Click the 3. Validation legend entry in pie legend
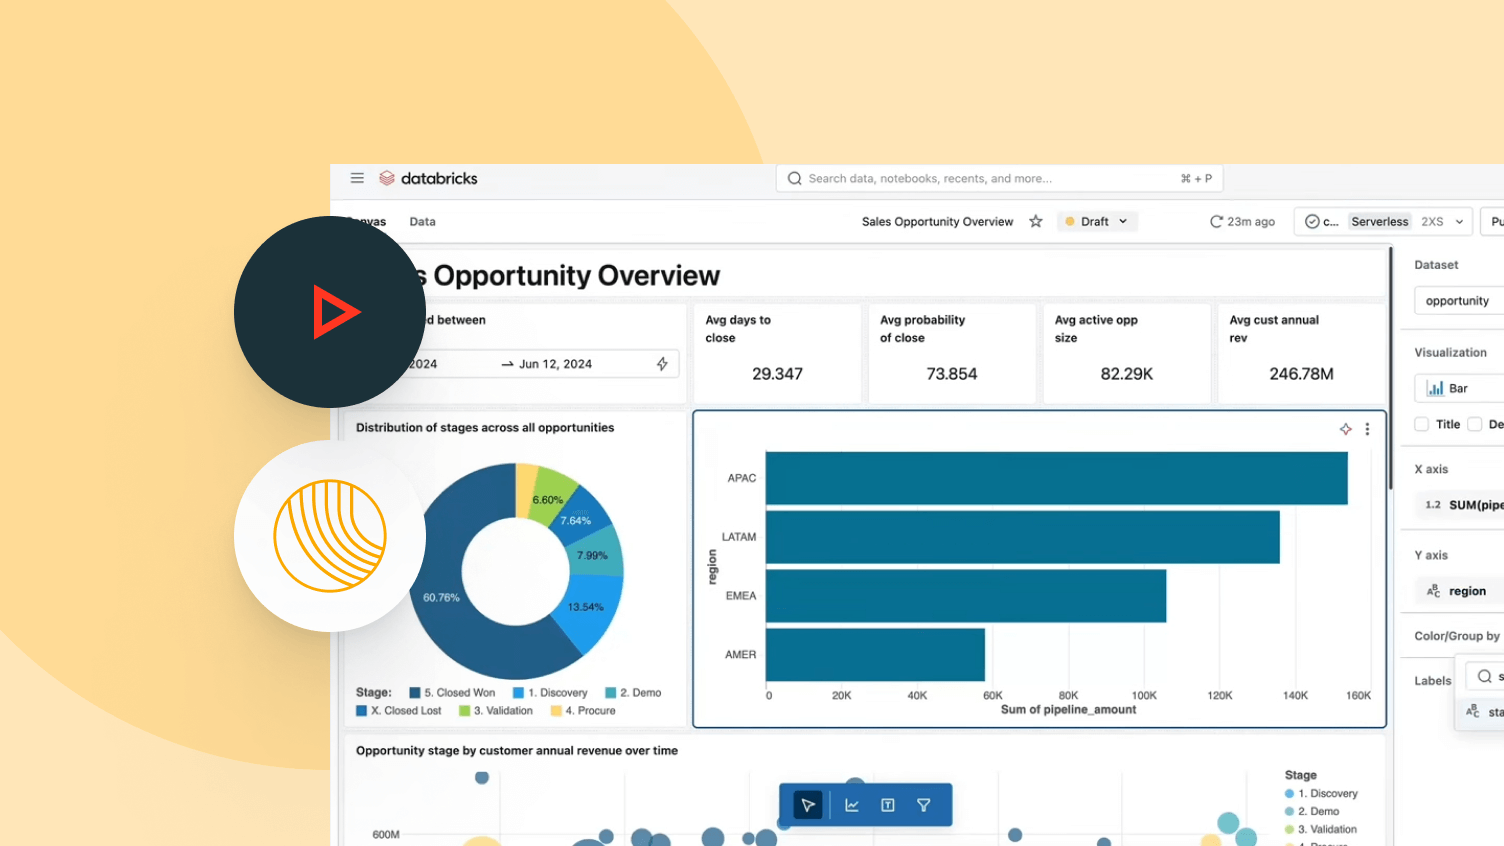 pos(495,711)
